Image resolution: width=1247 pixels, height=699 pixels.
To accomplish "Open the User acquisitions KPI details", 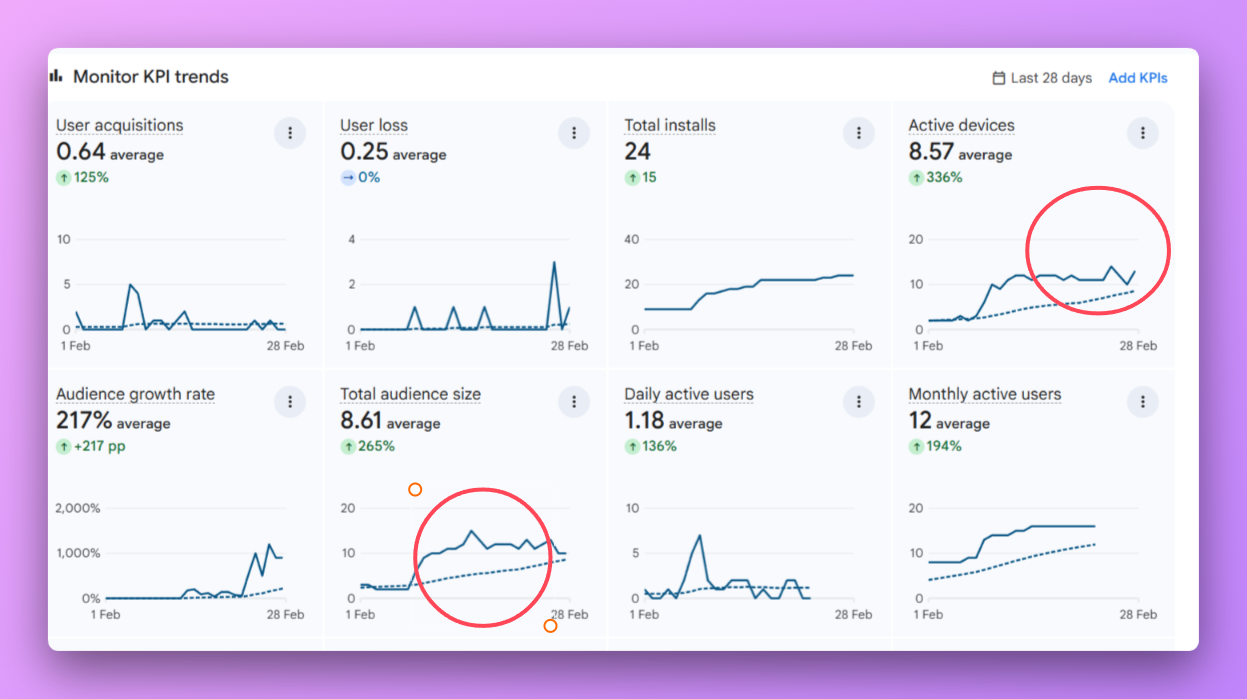I will [118, 125].
